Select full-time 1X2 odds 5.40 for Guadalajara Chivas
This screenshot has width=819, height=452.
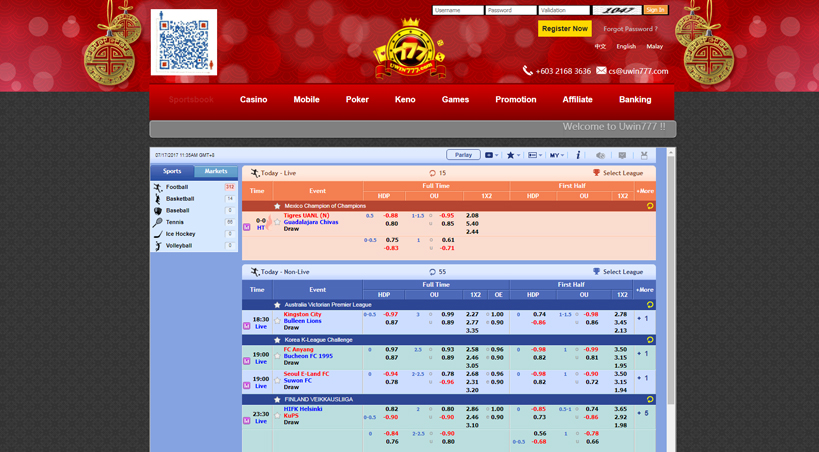pos(472,224)
